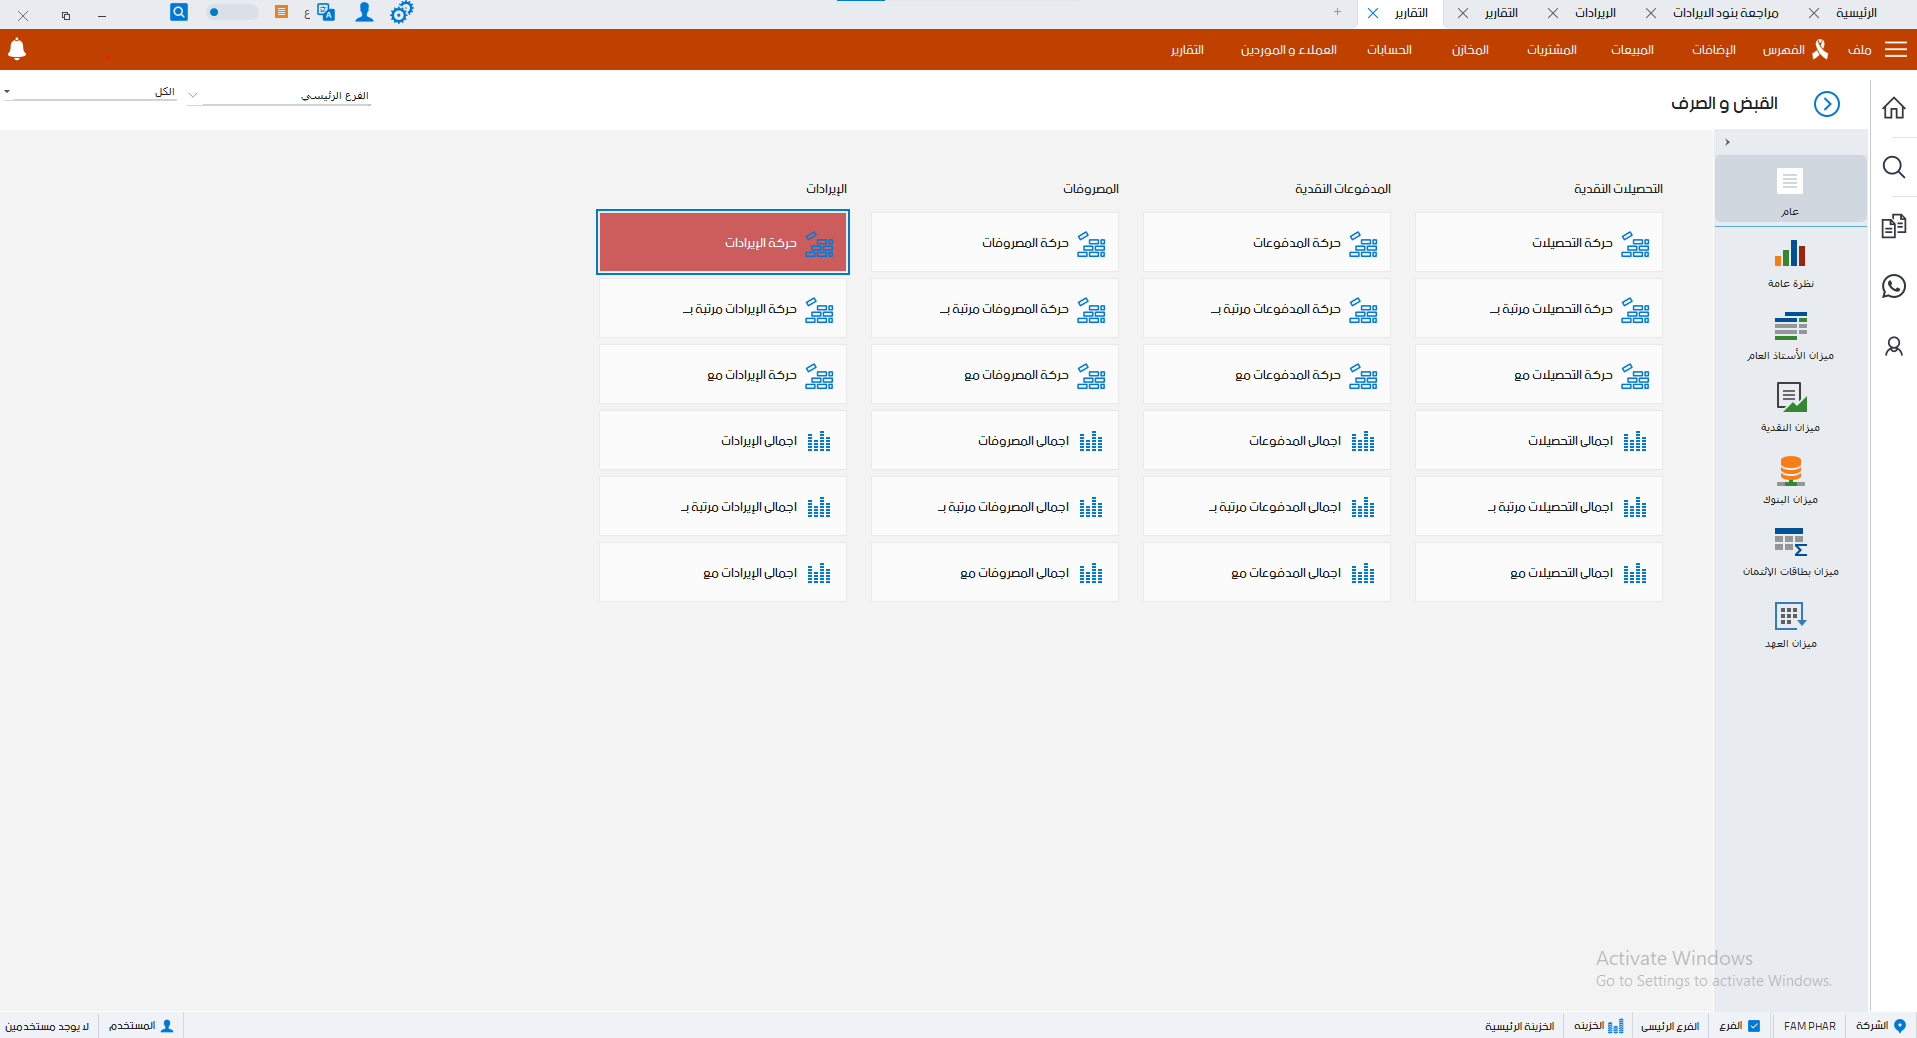
Task: Open حركة المصروفات report tile
Action: click(x=994, y=243)
